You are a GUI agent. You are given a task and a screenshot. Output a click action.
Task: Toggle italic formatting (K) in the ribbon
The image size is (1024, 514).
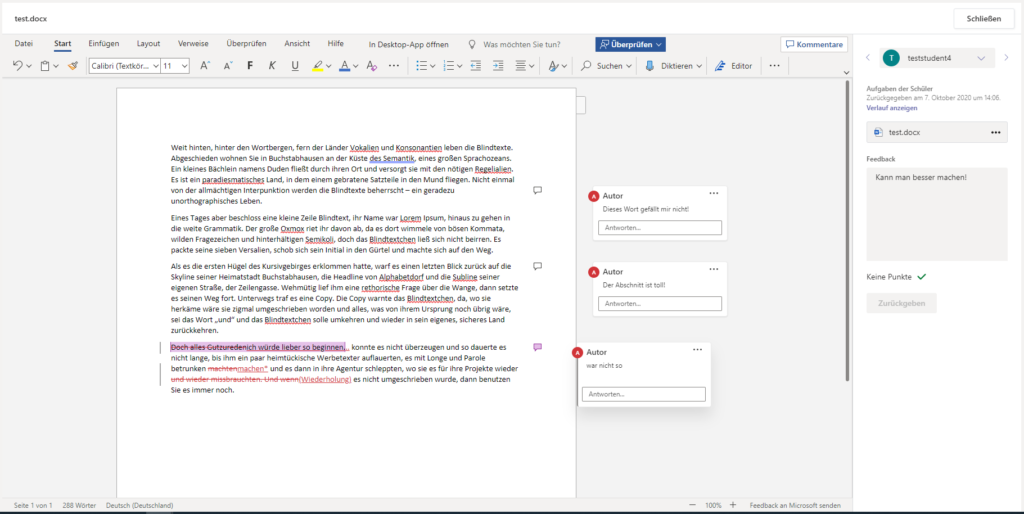[x=272, y=66]
